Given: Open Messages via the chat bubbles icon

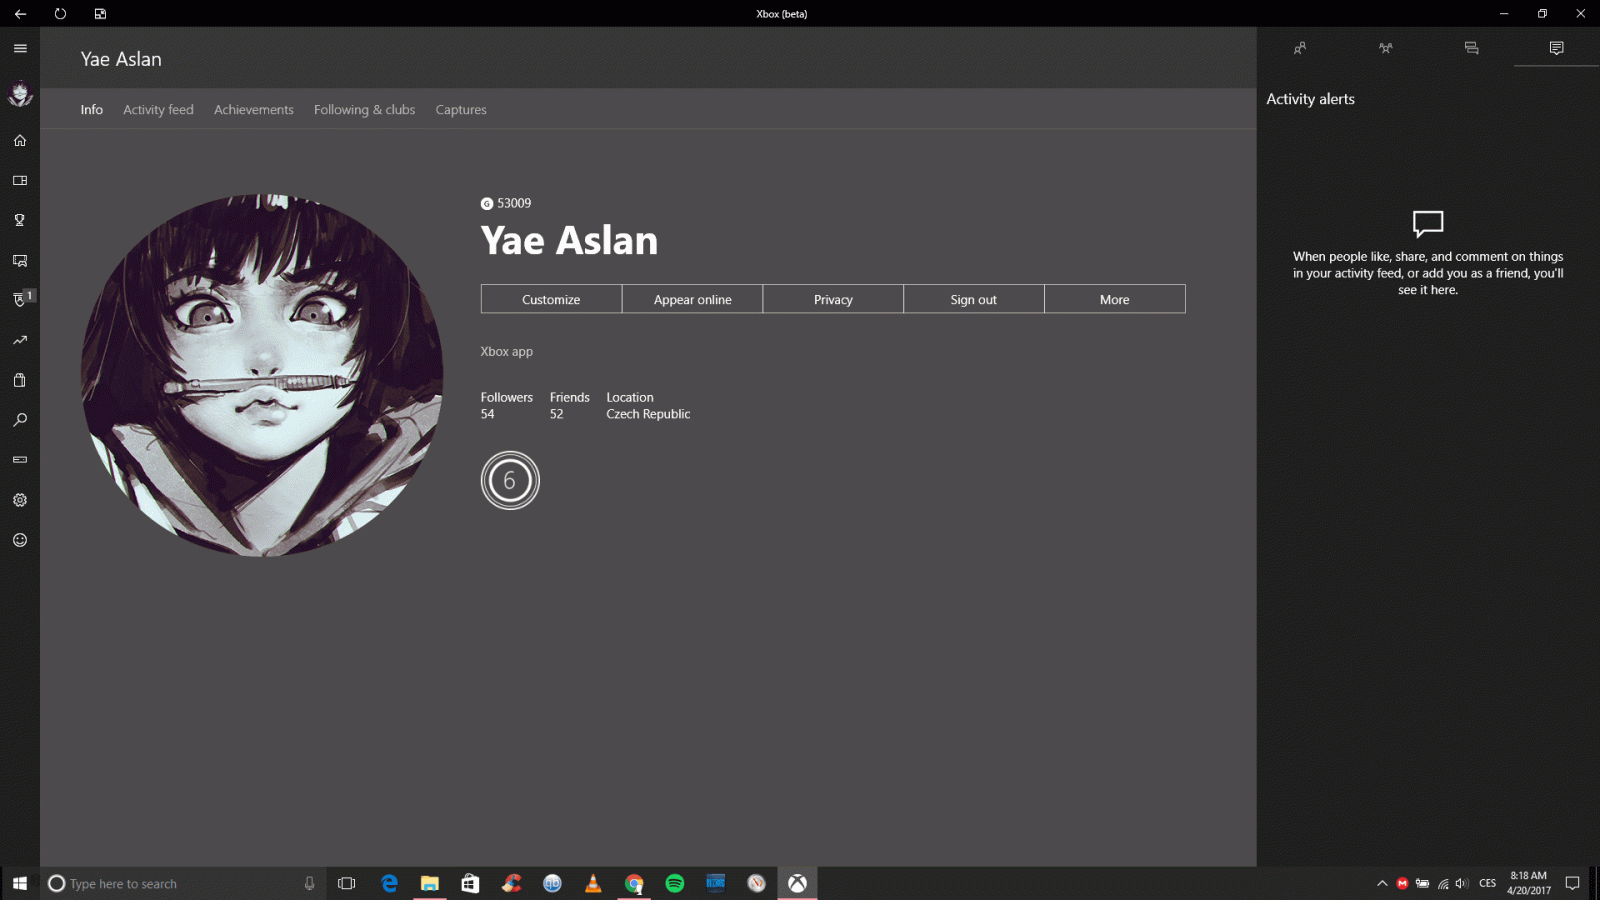Looking at the screenshot, I should (1470, 47).
